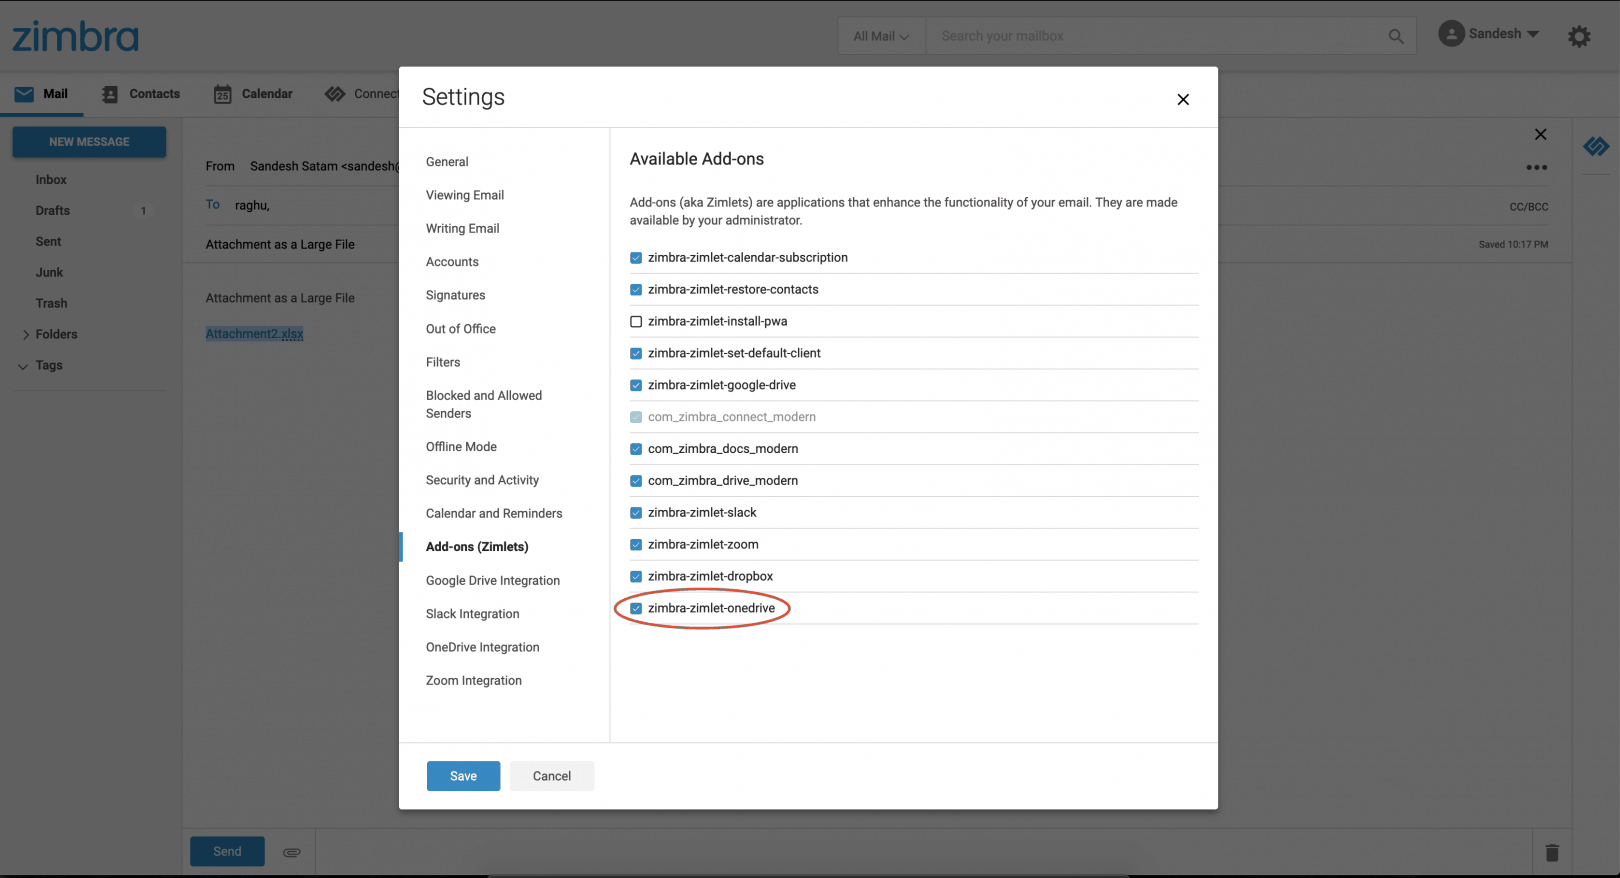This screenshot has width=1620, height=878.
Task: Toggle zimbra-zimlet-set-default-client checkbox
Action: click(636, 353)
